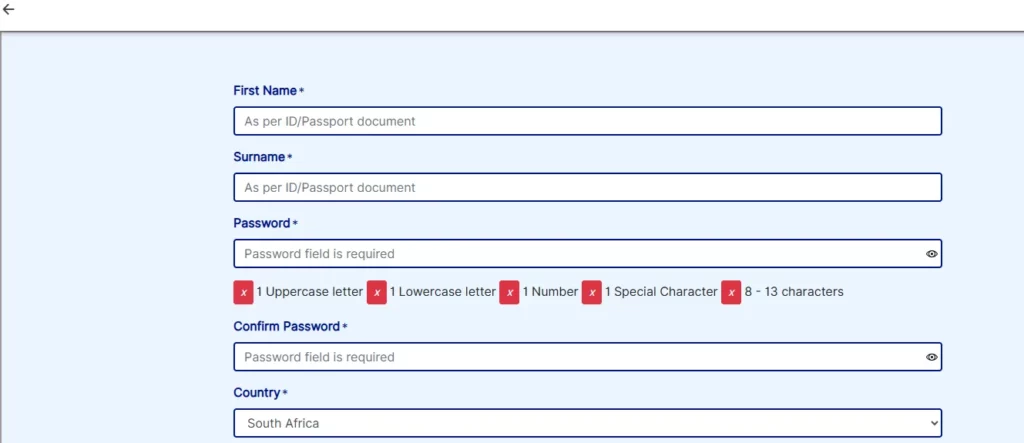Click the Password label above its field
The image size is (1024, 443).
pyautogui.click(x=261, y=223)
